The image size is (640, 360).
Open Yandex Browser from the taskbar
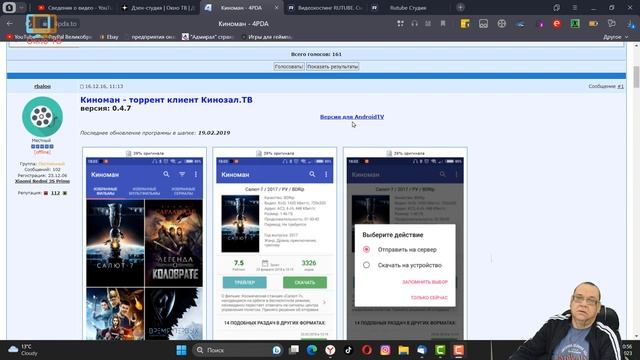tap(330, 350)
